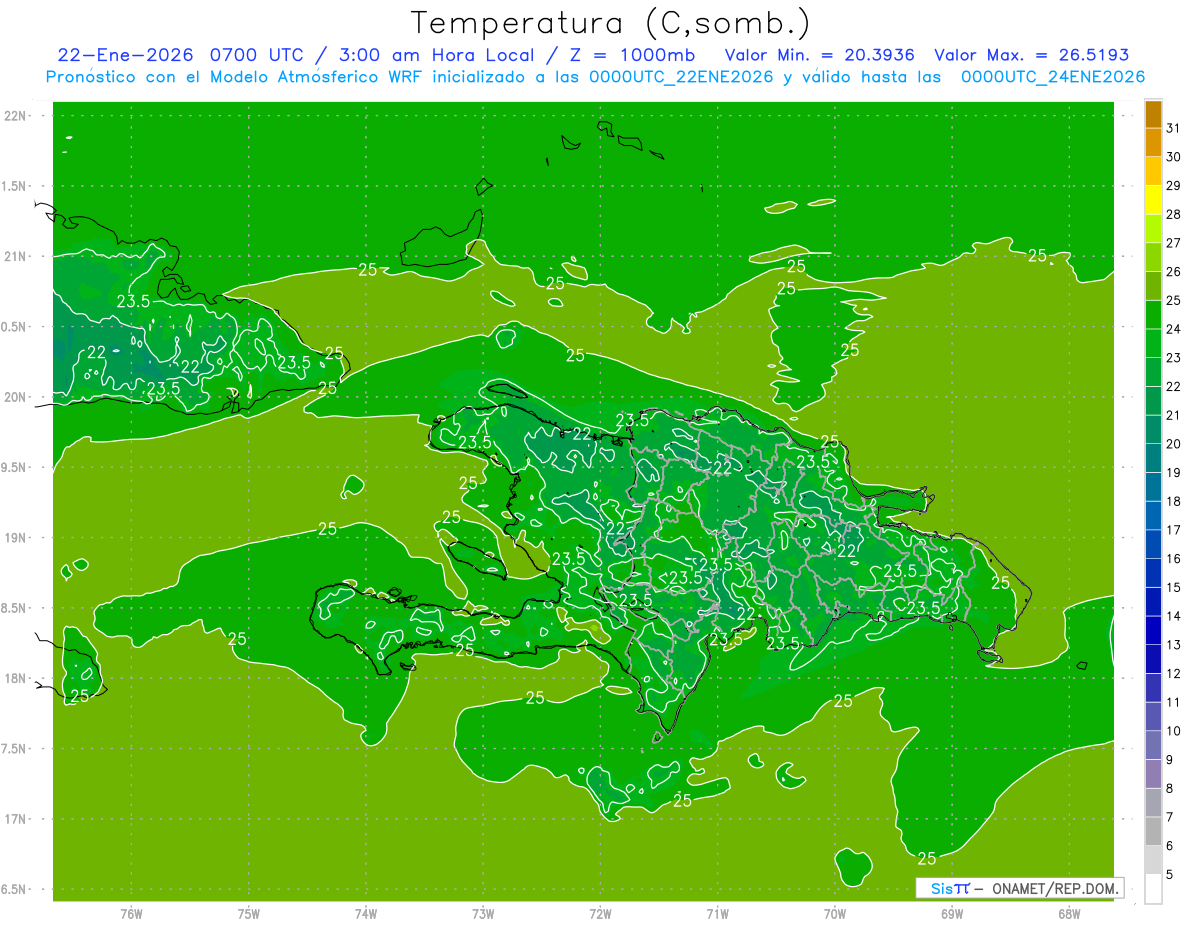This screenshot has height=927, width=1200.
Task: Click the '25' contour label at far east Dominican coast
Action: coord(1000,583)
